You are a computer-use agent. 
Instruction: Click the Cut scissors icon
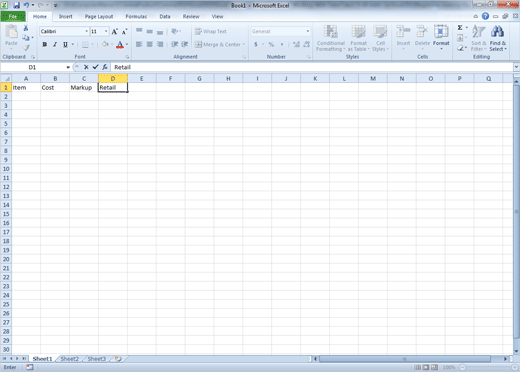(26, 29)
